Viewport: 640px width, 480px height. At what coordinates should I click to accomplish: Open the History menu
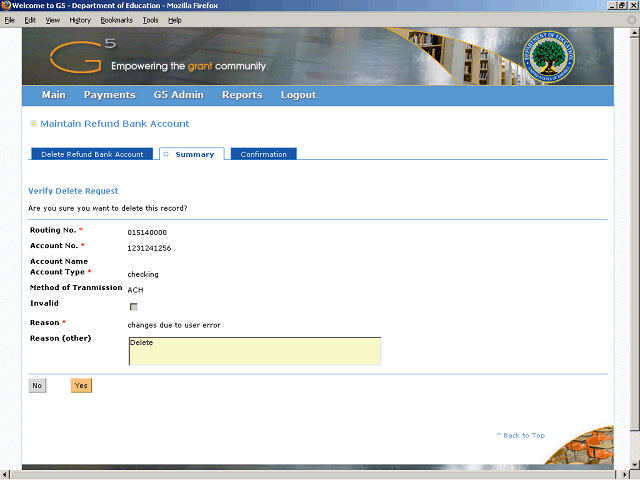point(80,20)
